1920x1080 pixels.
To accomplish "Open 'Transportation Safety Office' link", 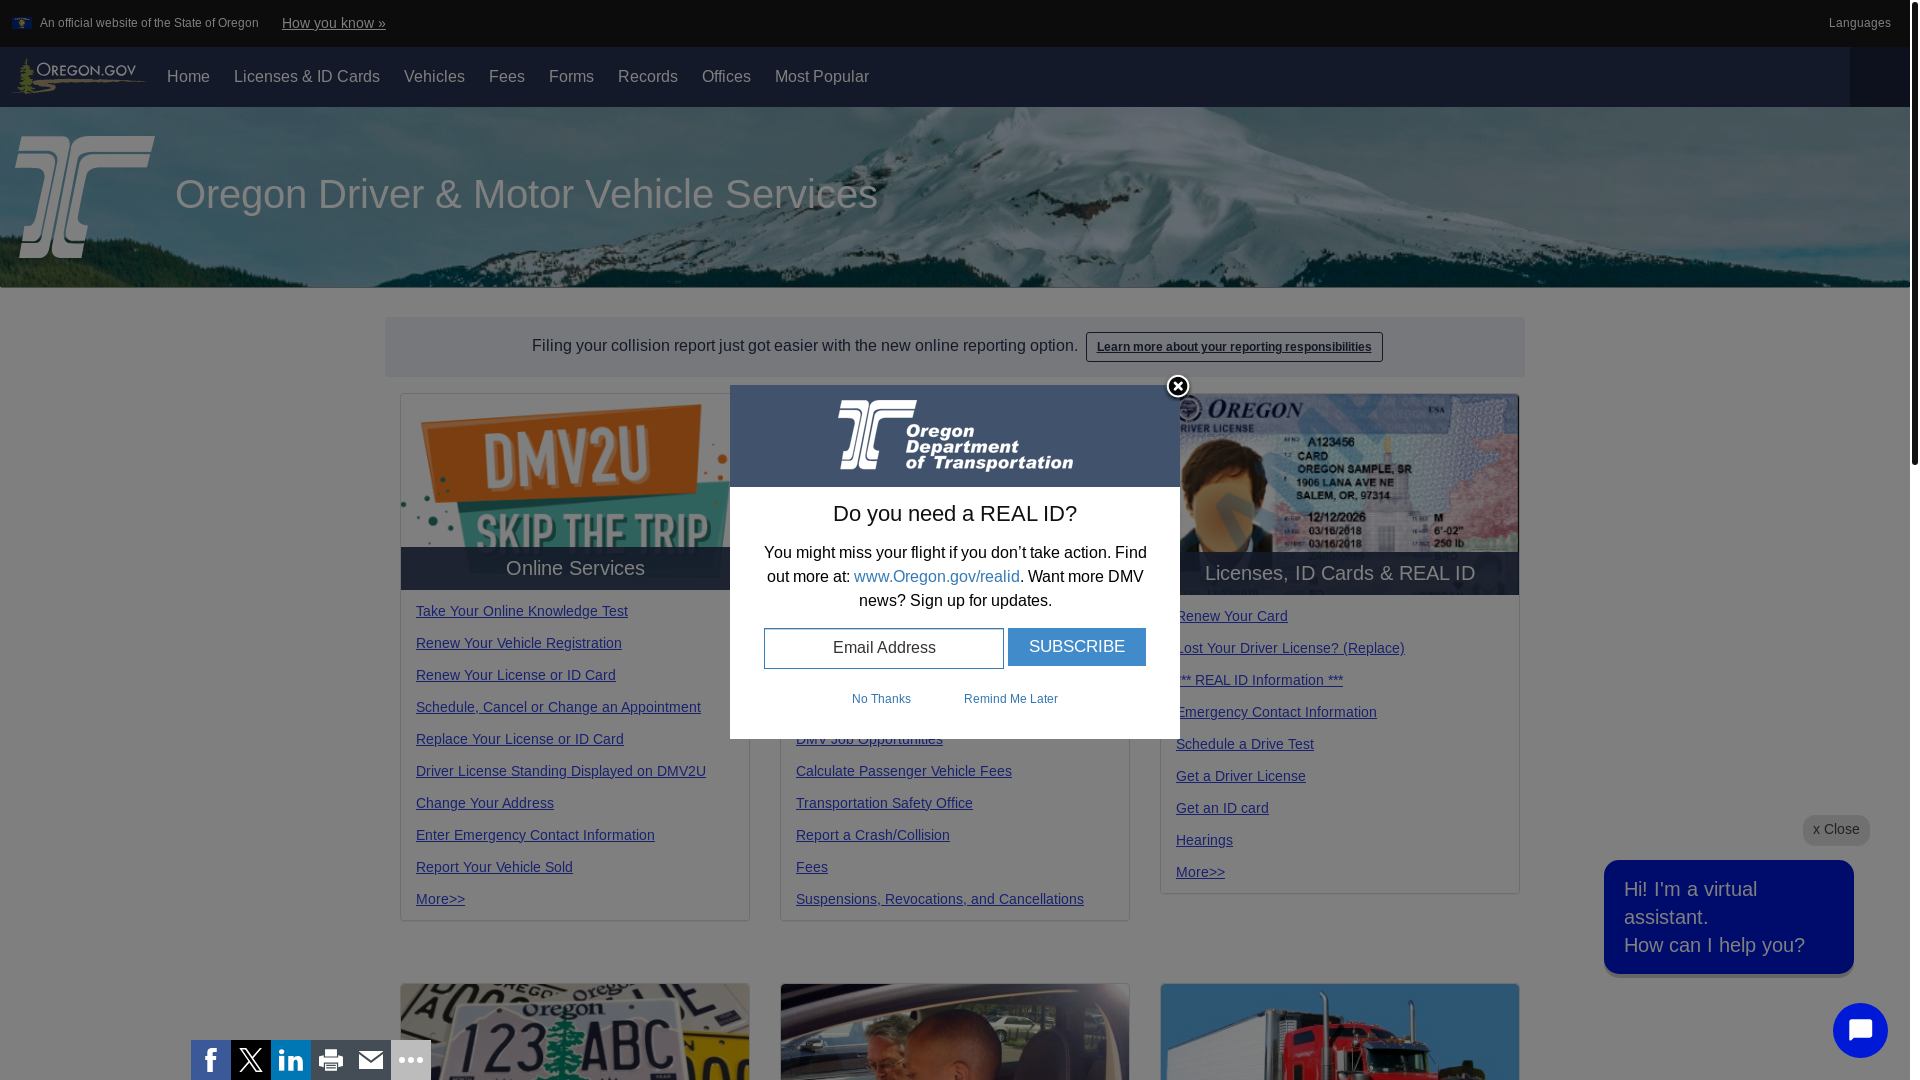I will (x=884, y=803).
